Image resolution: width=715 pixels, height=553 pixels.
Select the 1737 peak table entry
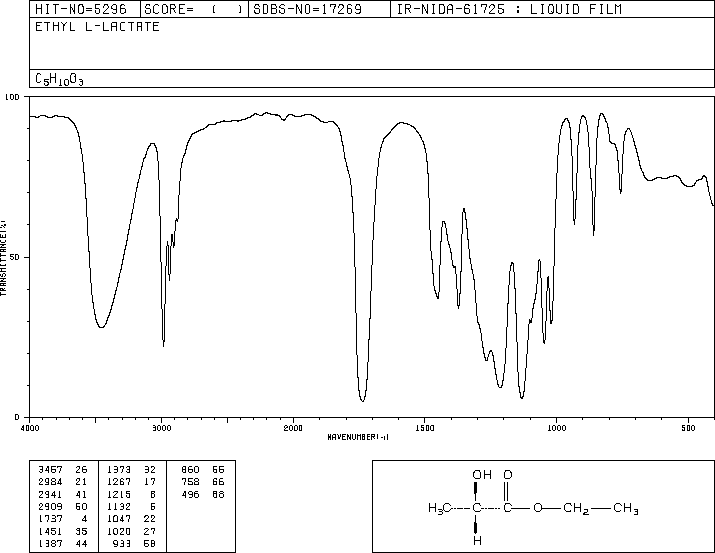(63, 519)
